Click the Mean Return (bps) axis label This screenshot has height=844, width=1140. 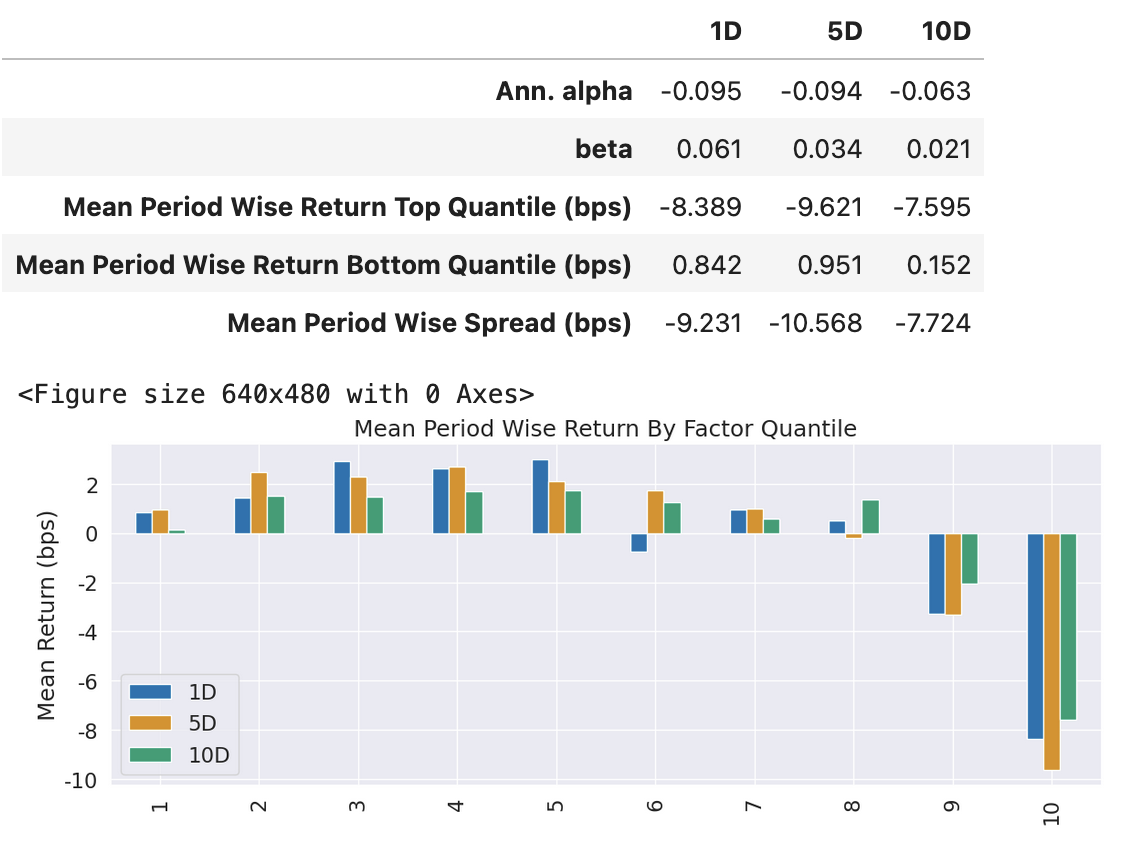46,616
